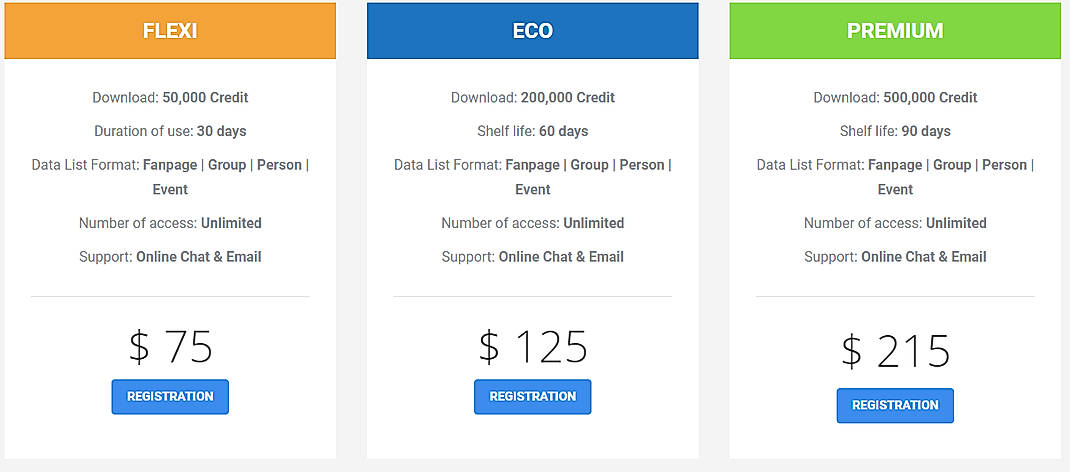Click the $ 75 price
Viewport: 1070px width, 472px height.
click(x=171, y=346)
